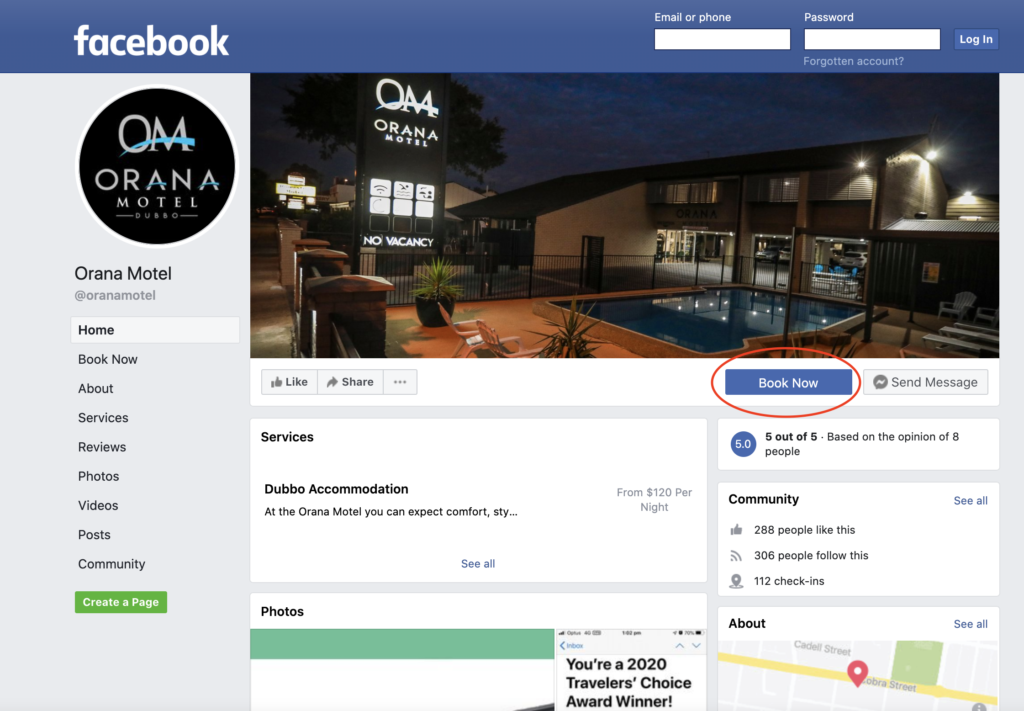1024x711 pixels.
Task: Click See all next to Community
Action: click(970, 501)
